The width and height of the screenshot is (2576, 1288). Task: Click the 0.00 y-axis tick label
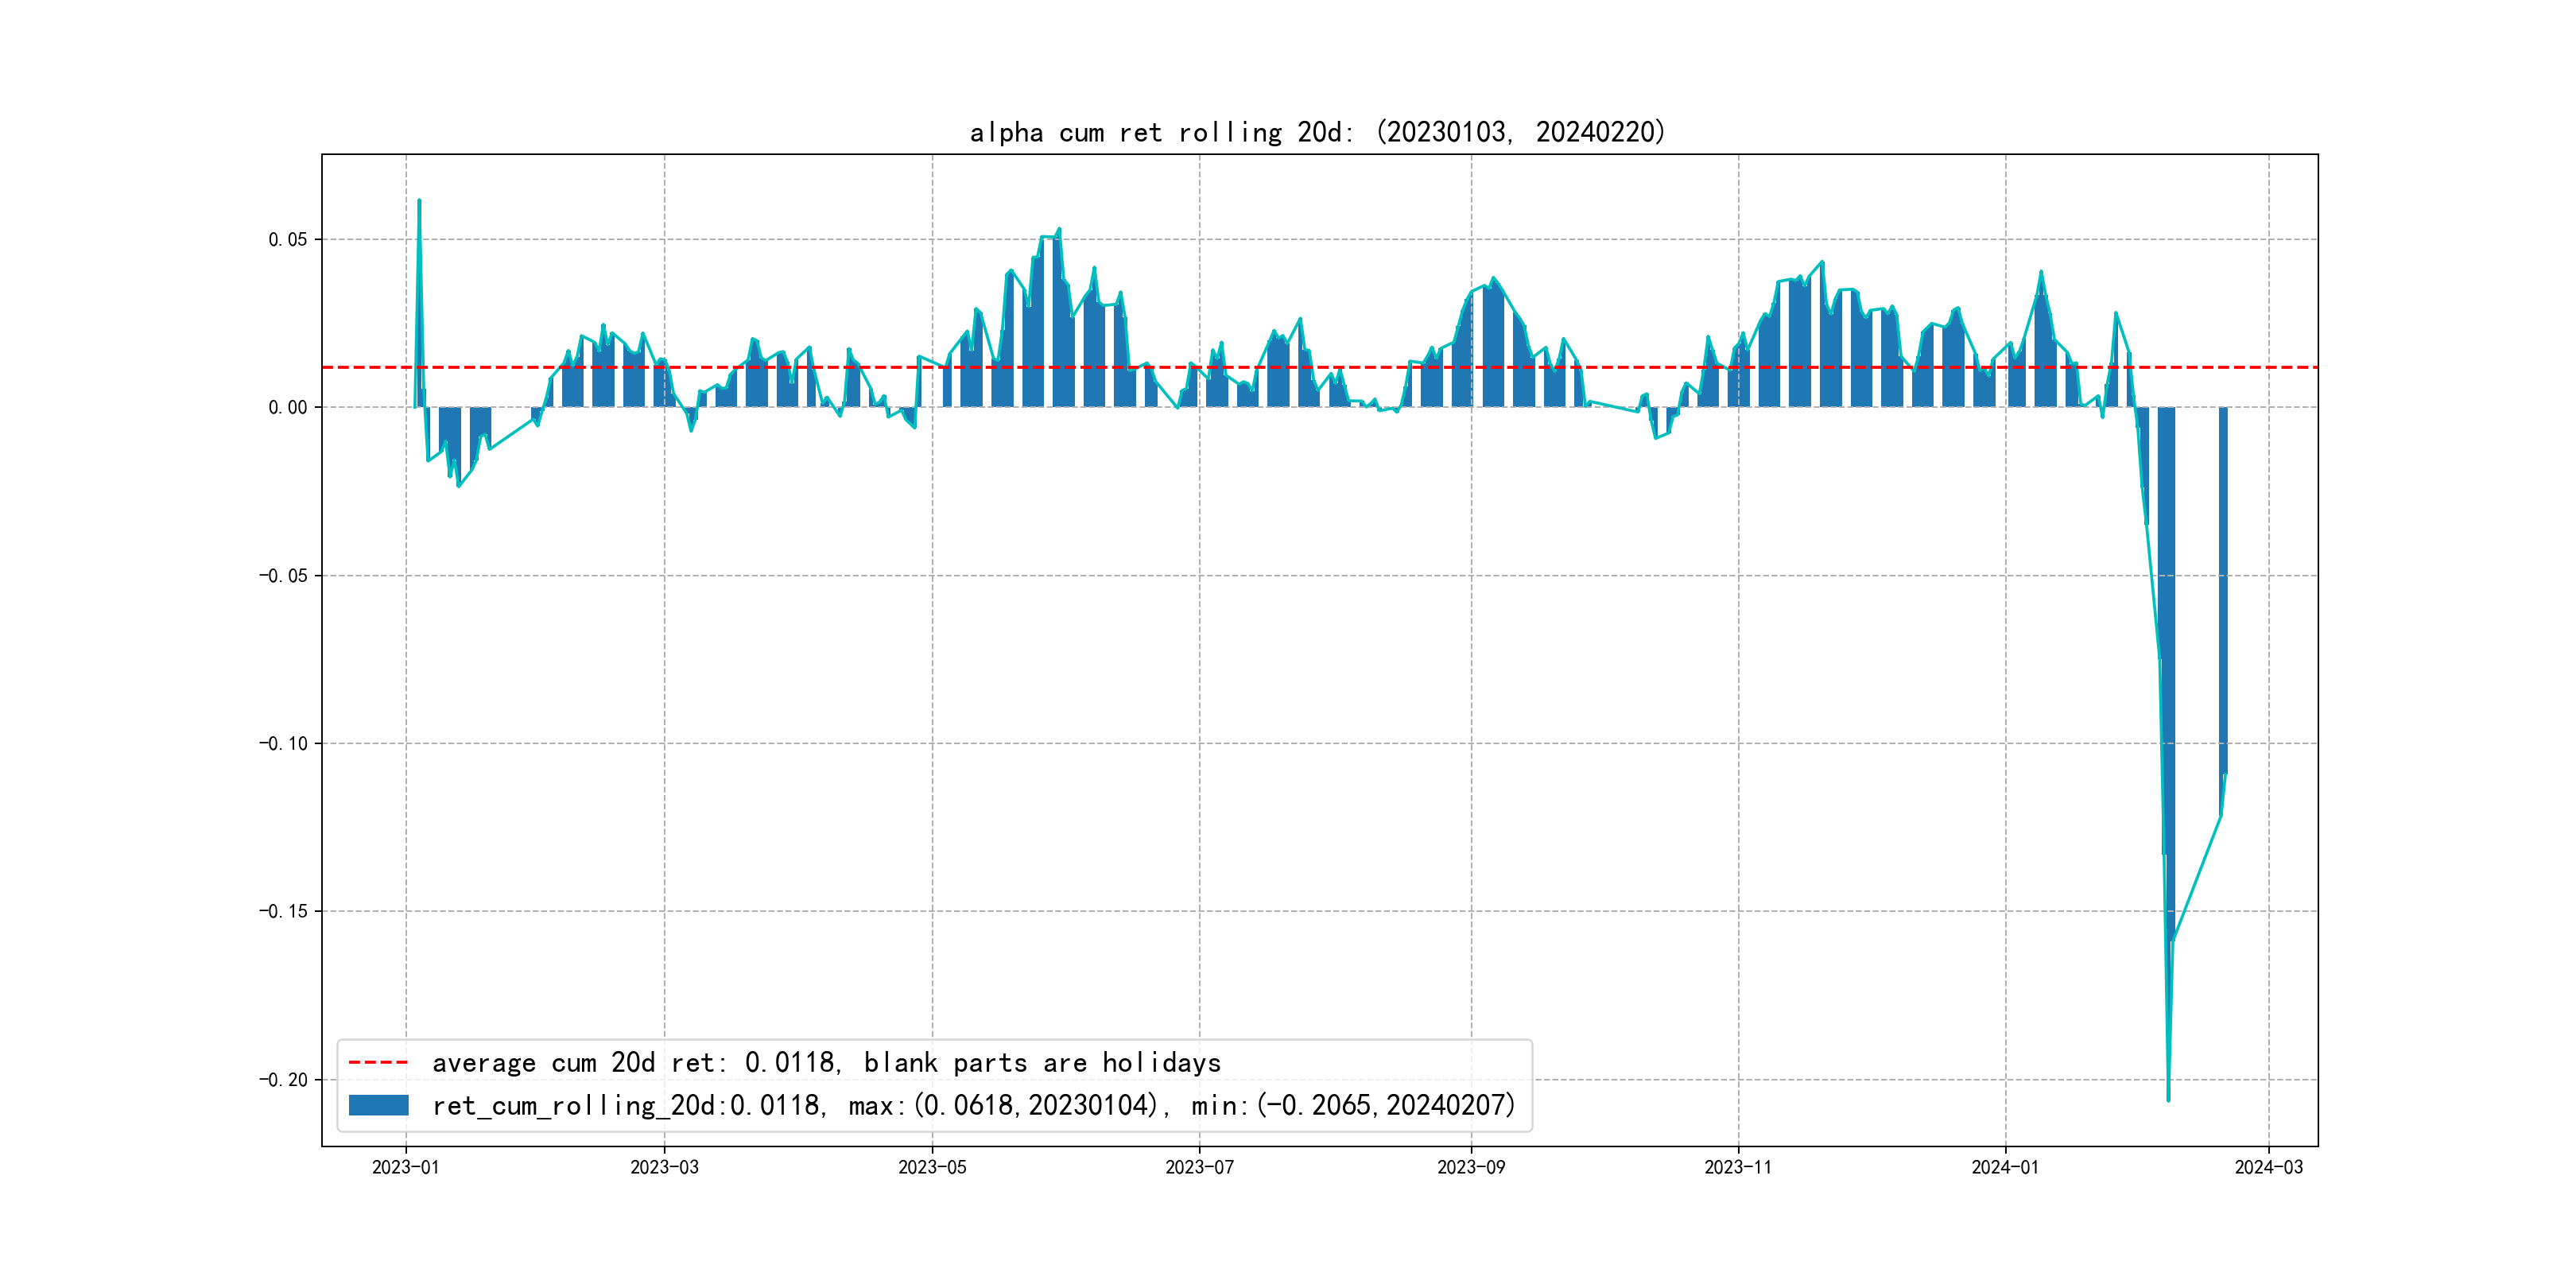pyautogui.click(x=287, y=407)
